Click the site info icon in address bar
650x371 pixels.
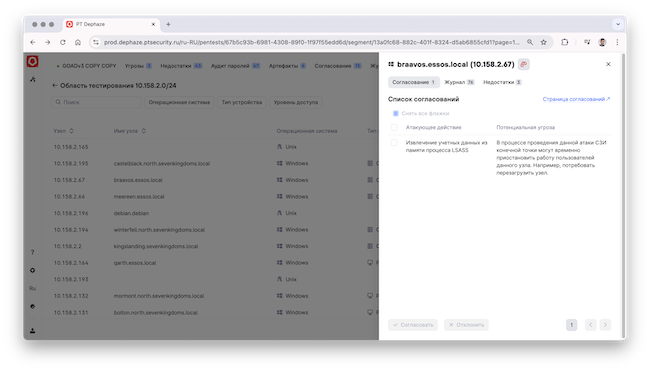pos(96,42)
